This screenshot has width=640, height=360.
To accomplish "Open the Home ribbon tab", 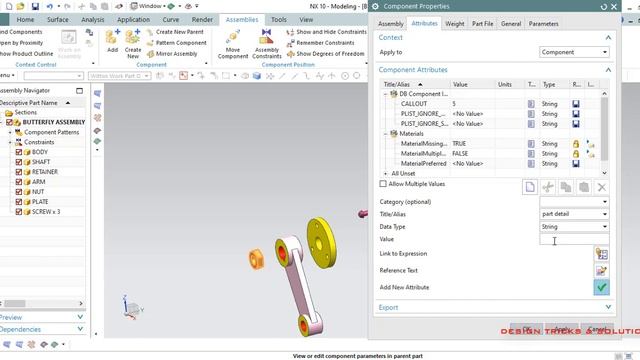I will click(x=25, y=20).
